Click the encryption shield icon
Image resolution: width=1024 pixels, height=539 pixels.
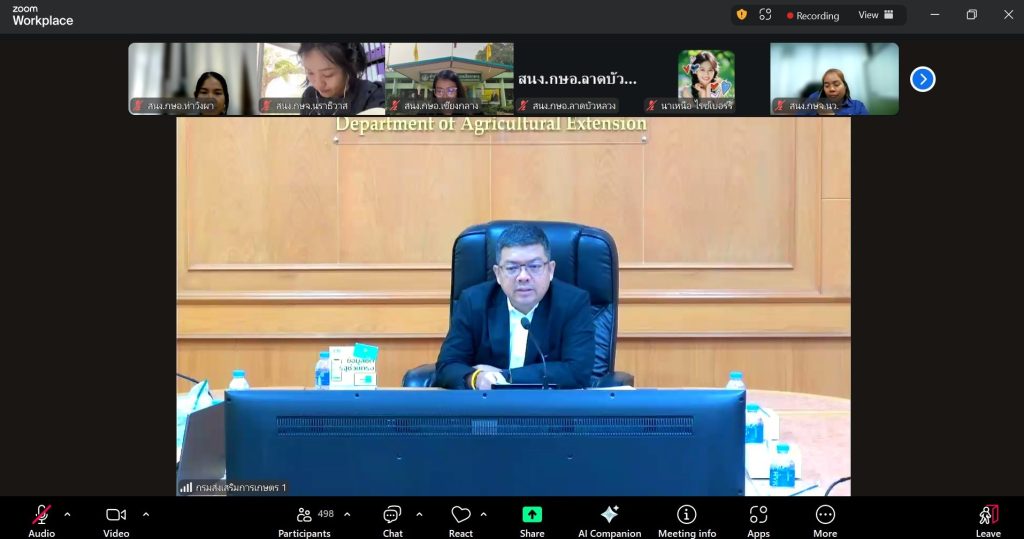coord(741,15)
